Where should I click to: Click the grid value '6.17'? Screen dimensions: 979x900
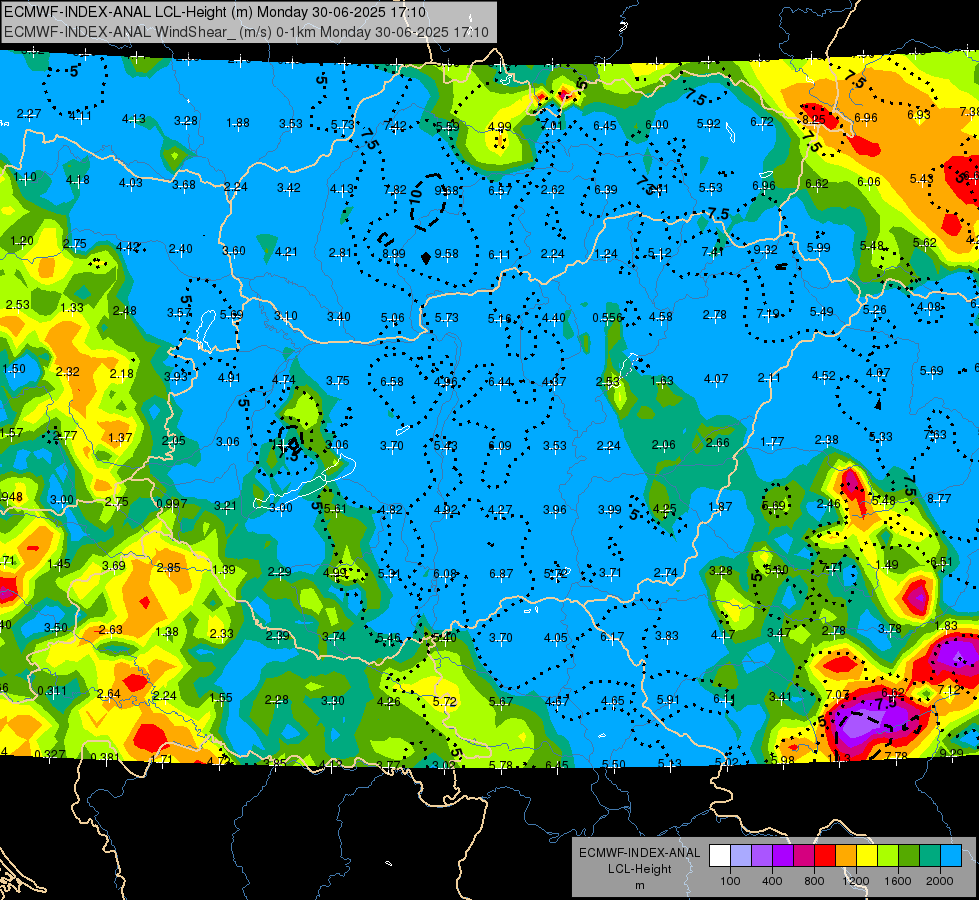pyautogui.click(x=612, y=636)
